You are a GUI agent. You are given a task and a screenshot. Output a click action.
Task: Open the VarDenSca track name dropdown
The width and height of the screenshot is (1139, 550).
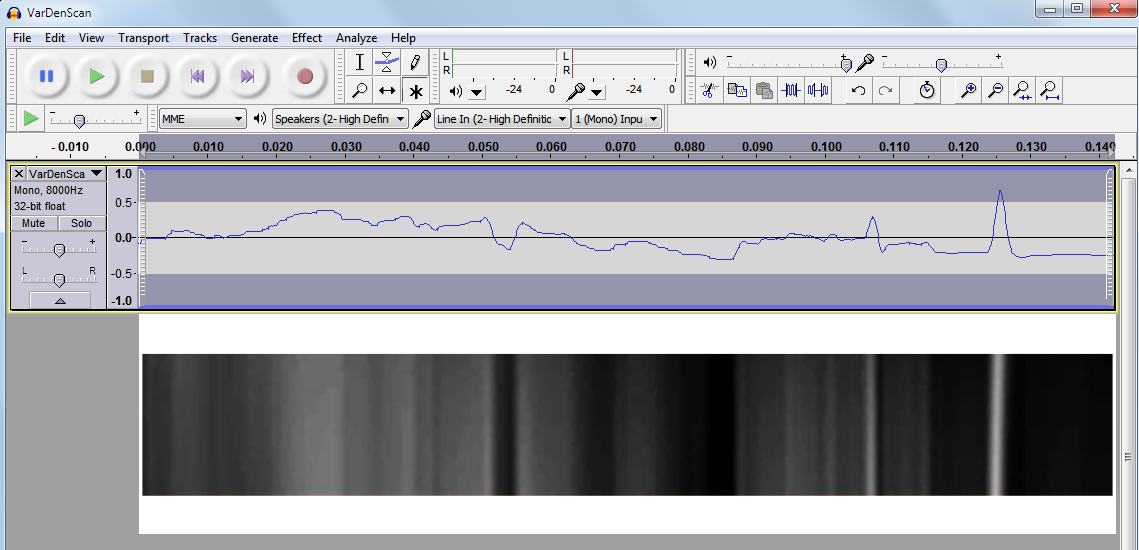coord(66,174)
